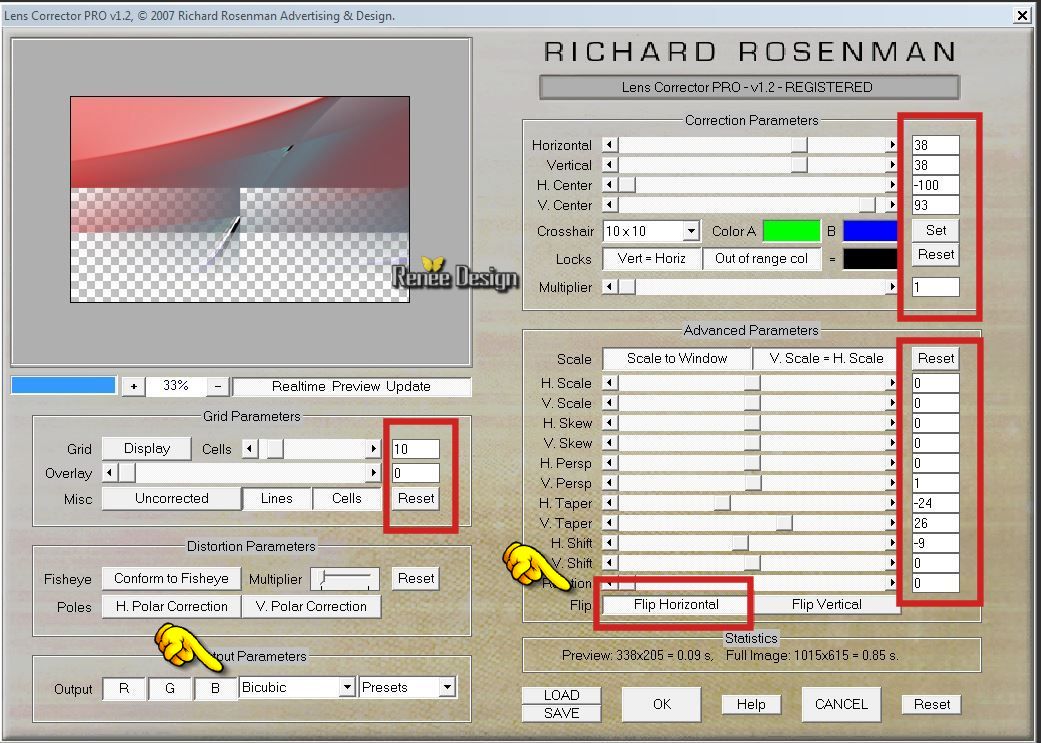The height and width of the screenshot is (743, 1041).
Task: Click the zoom out minus button
Action: click(x=218, y=386)
